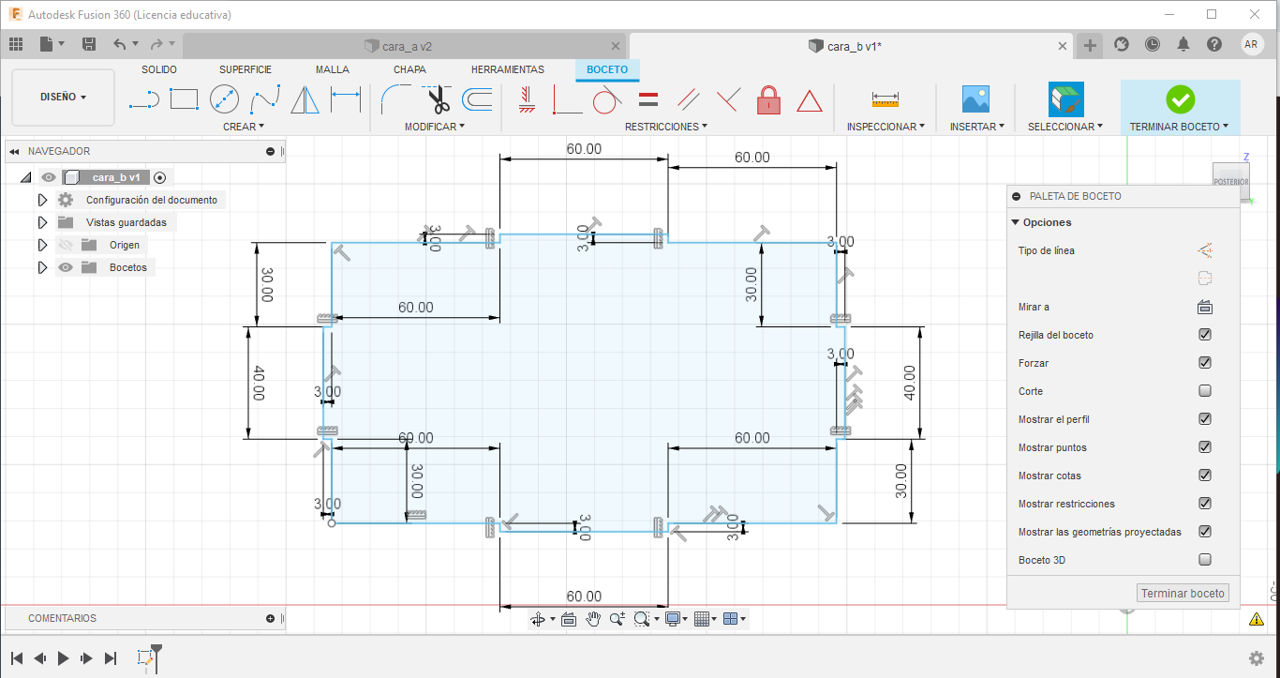Toggle Rejilla del boceto checkbox

(x=1205, y=335)
